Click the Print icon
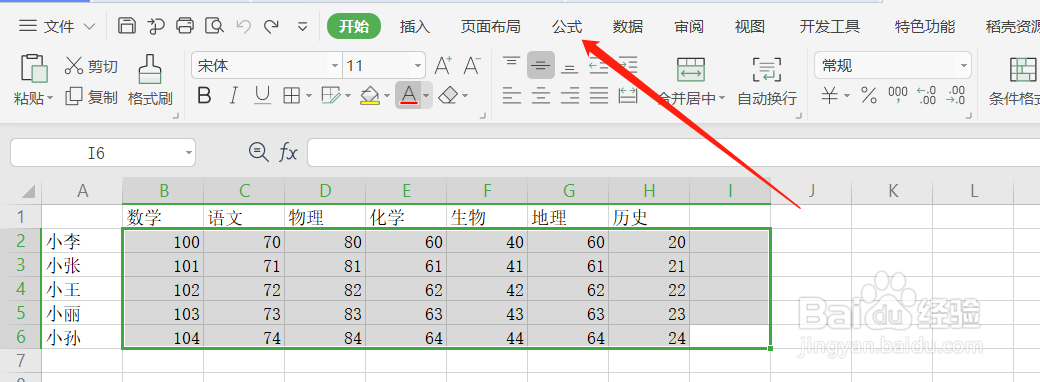Image resolution: width=1040 pixels, height=382 pixels. pos(184,26)
